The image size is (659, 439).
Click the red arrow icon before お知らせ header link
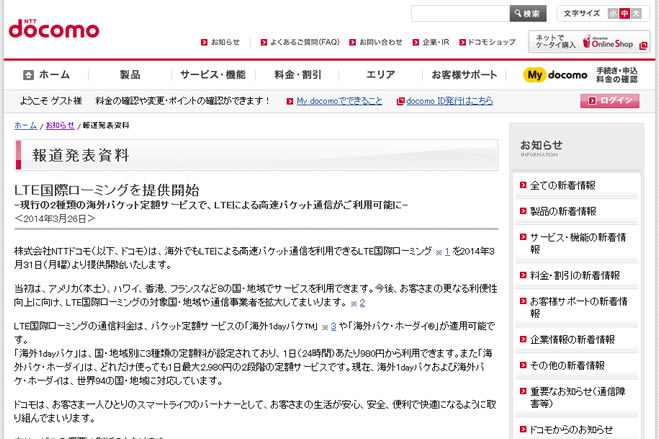click(204, 42)
